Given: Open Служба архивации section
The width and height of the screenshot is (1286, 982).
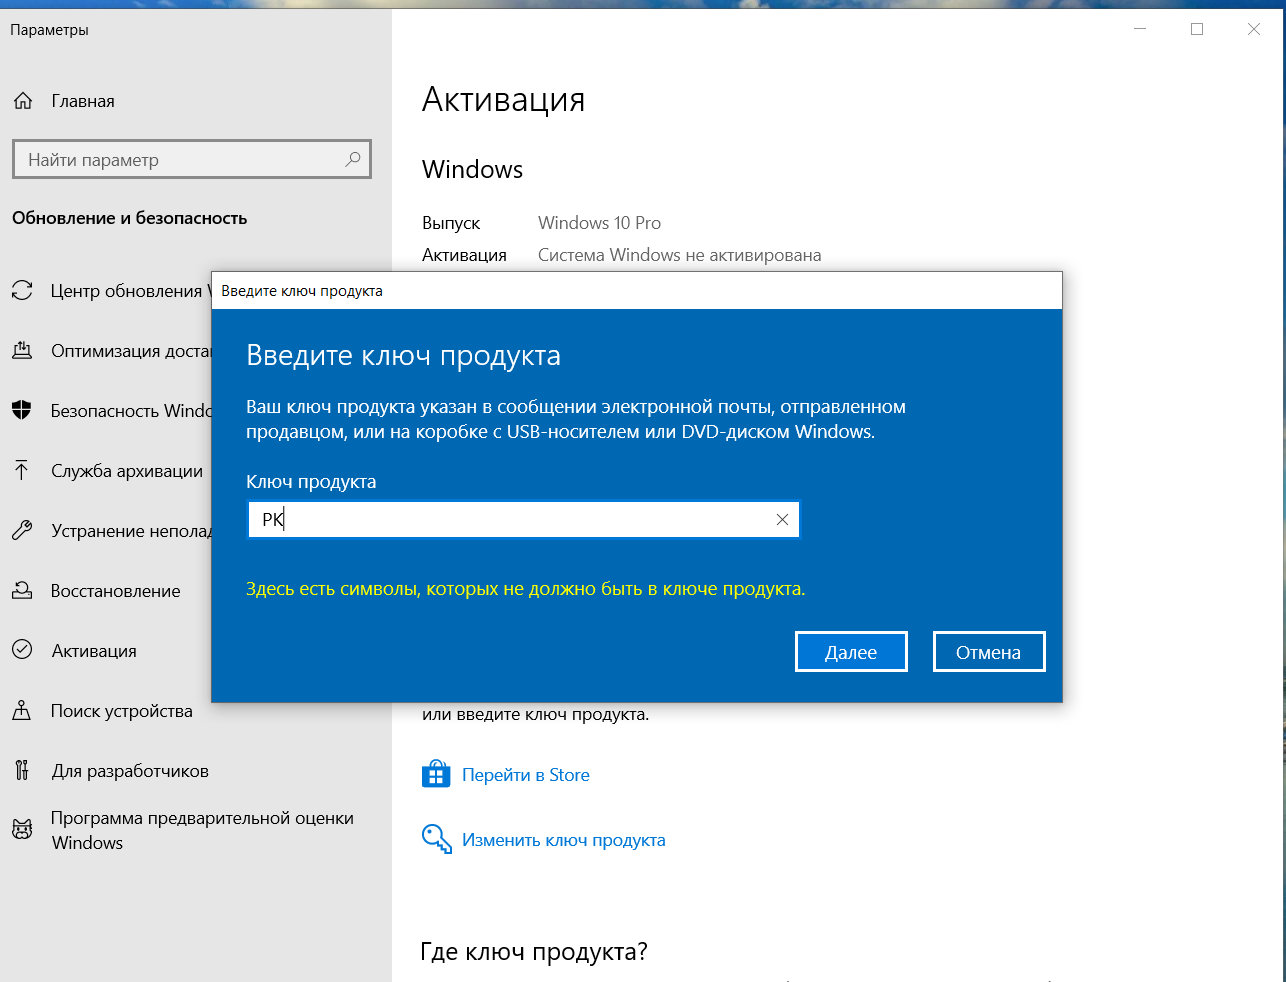Looking at the screenshot, I should (x=127, y=471).
